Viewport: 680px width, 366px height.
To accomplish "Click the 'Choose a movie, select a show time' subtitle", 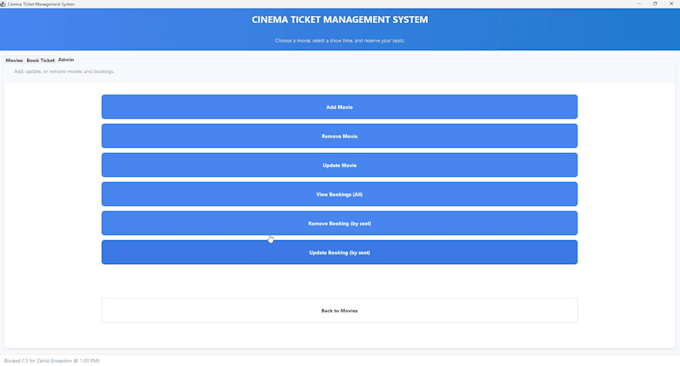I will (x=340, y=40).
